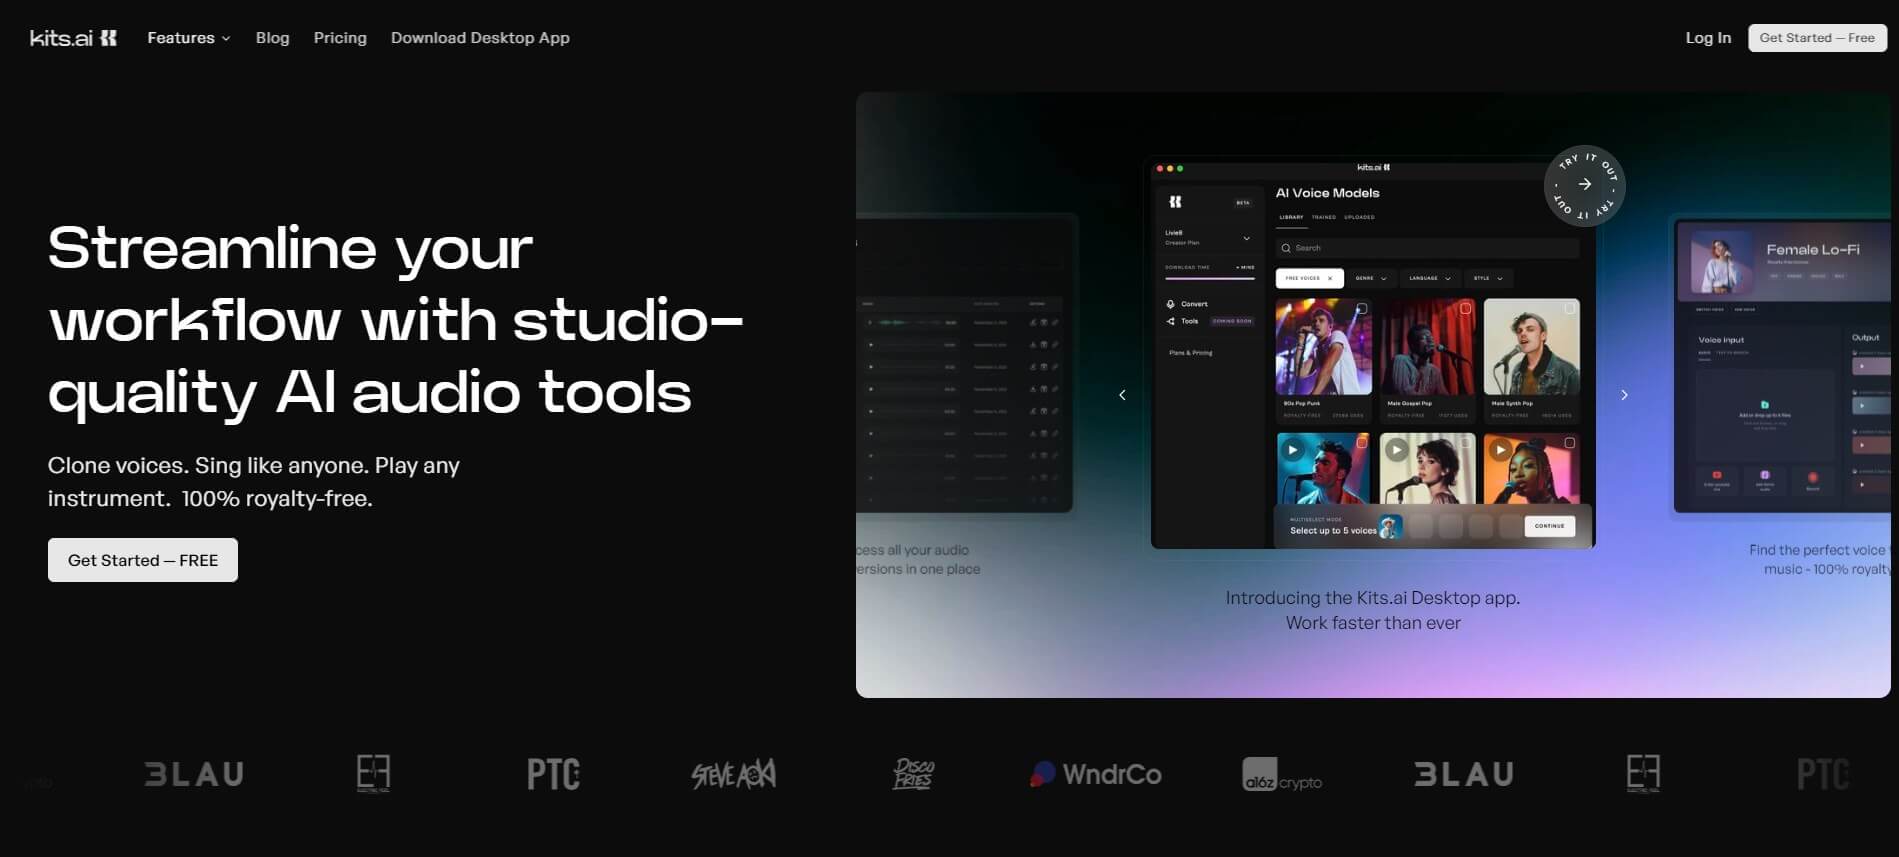Click the Search field in AI Voice Models
This screenshot has width=1899, height=857.
[1427, 248]
